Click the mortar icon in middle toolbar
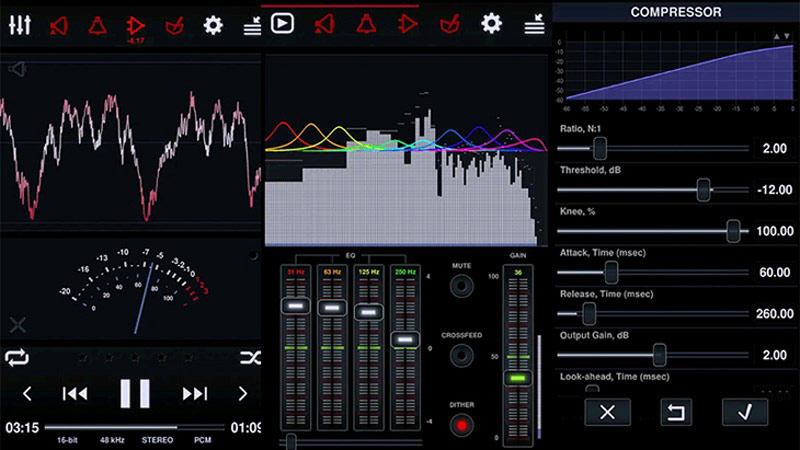This screenshot has height=450, width=800. tap(447, 24)
